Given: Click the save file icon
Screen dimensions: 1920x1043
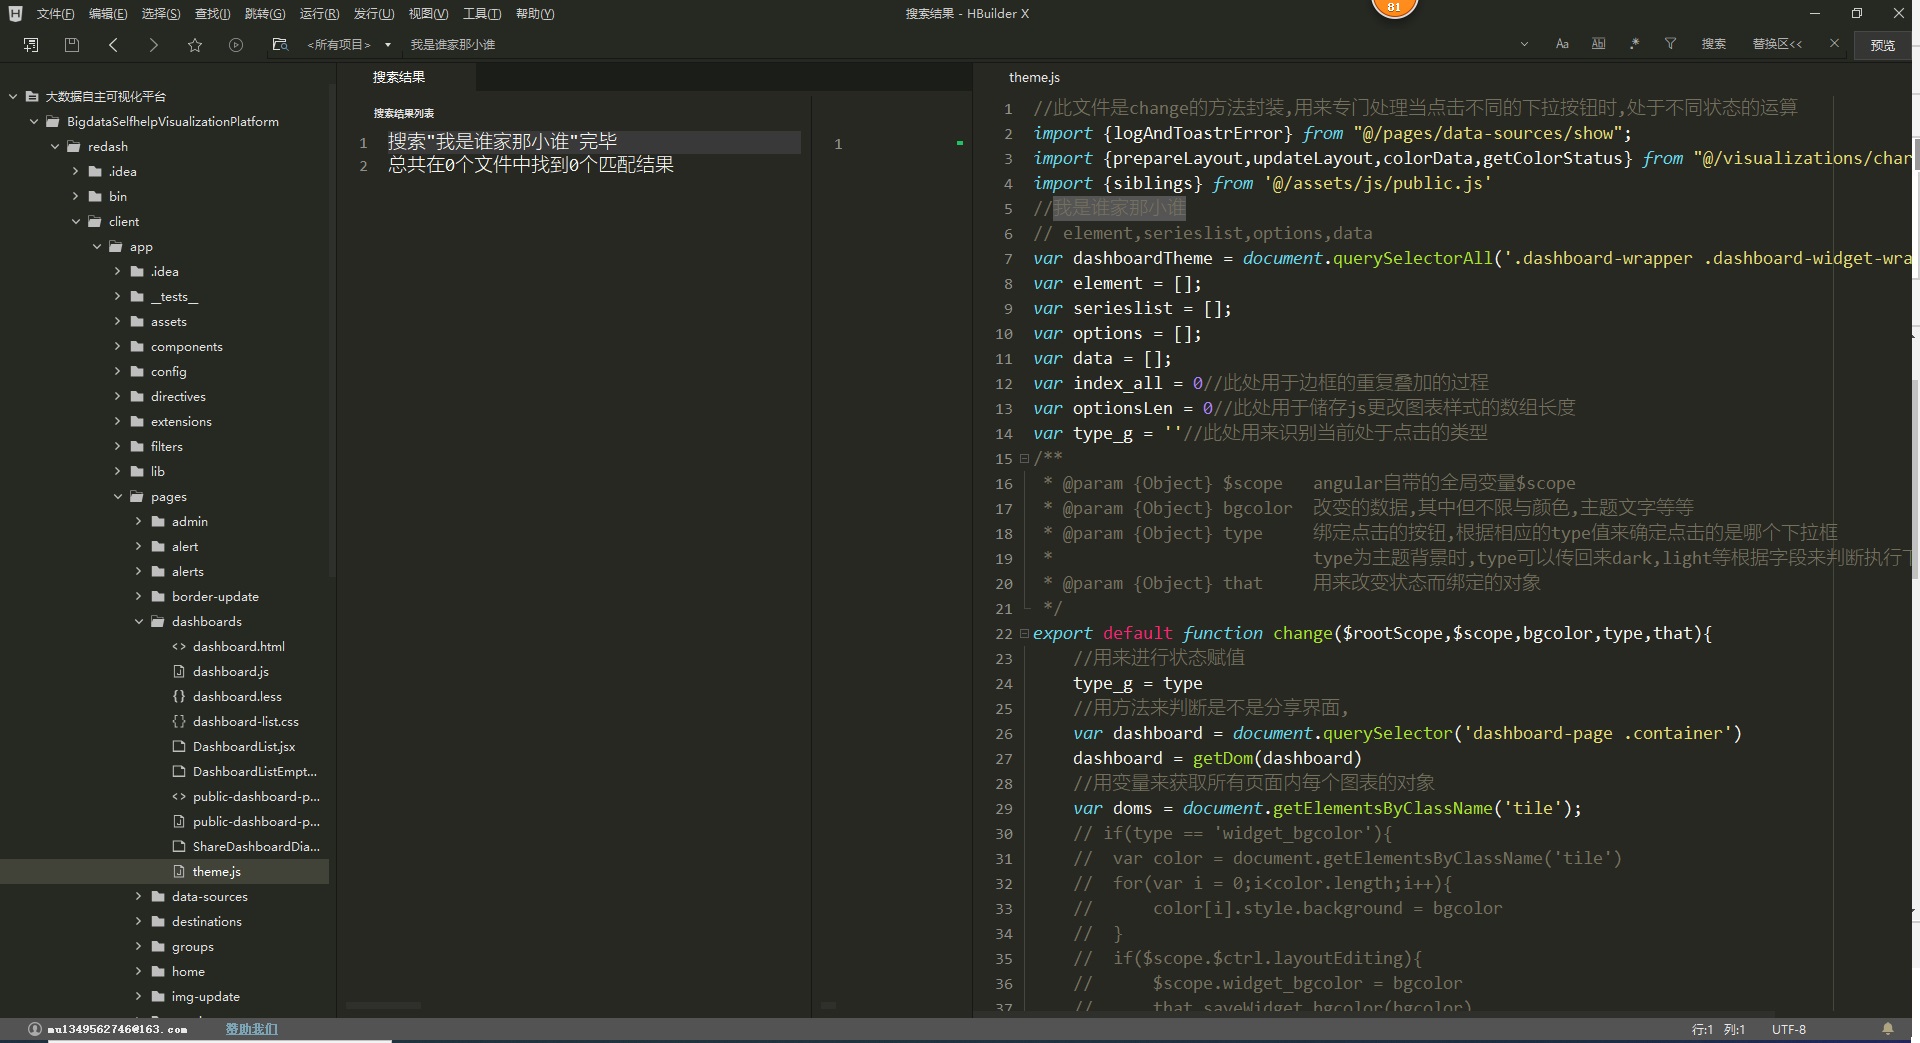Looking at the screenshot, I should click(72, 45).
